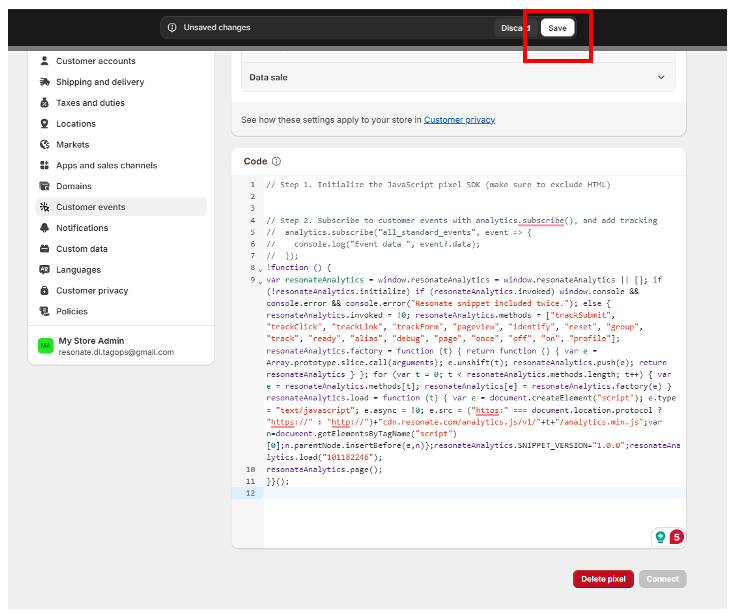Click My Store Admin account name
This screenshot has height=615, width=735.
pos(91,341)
